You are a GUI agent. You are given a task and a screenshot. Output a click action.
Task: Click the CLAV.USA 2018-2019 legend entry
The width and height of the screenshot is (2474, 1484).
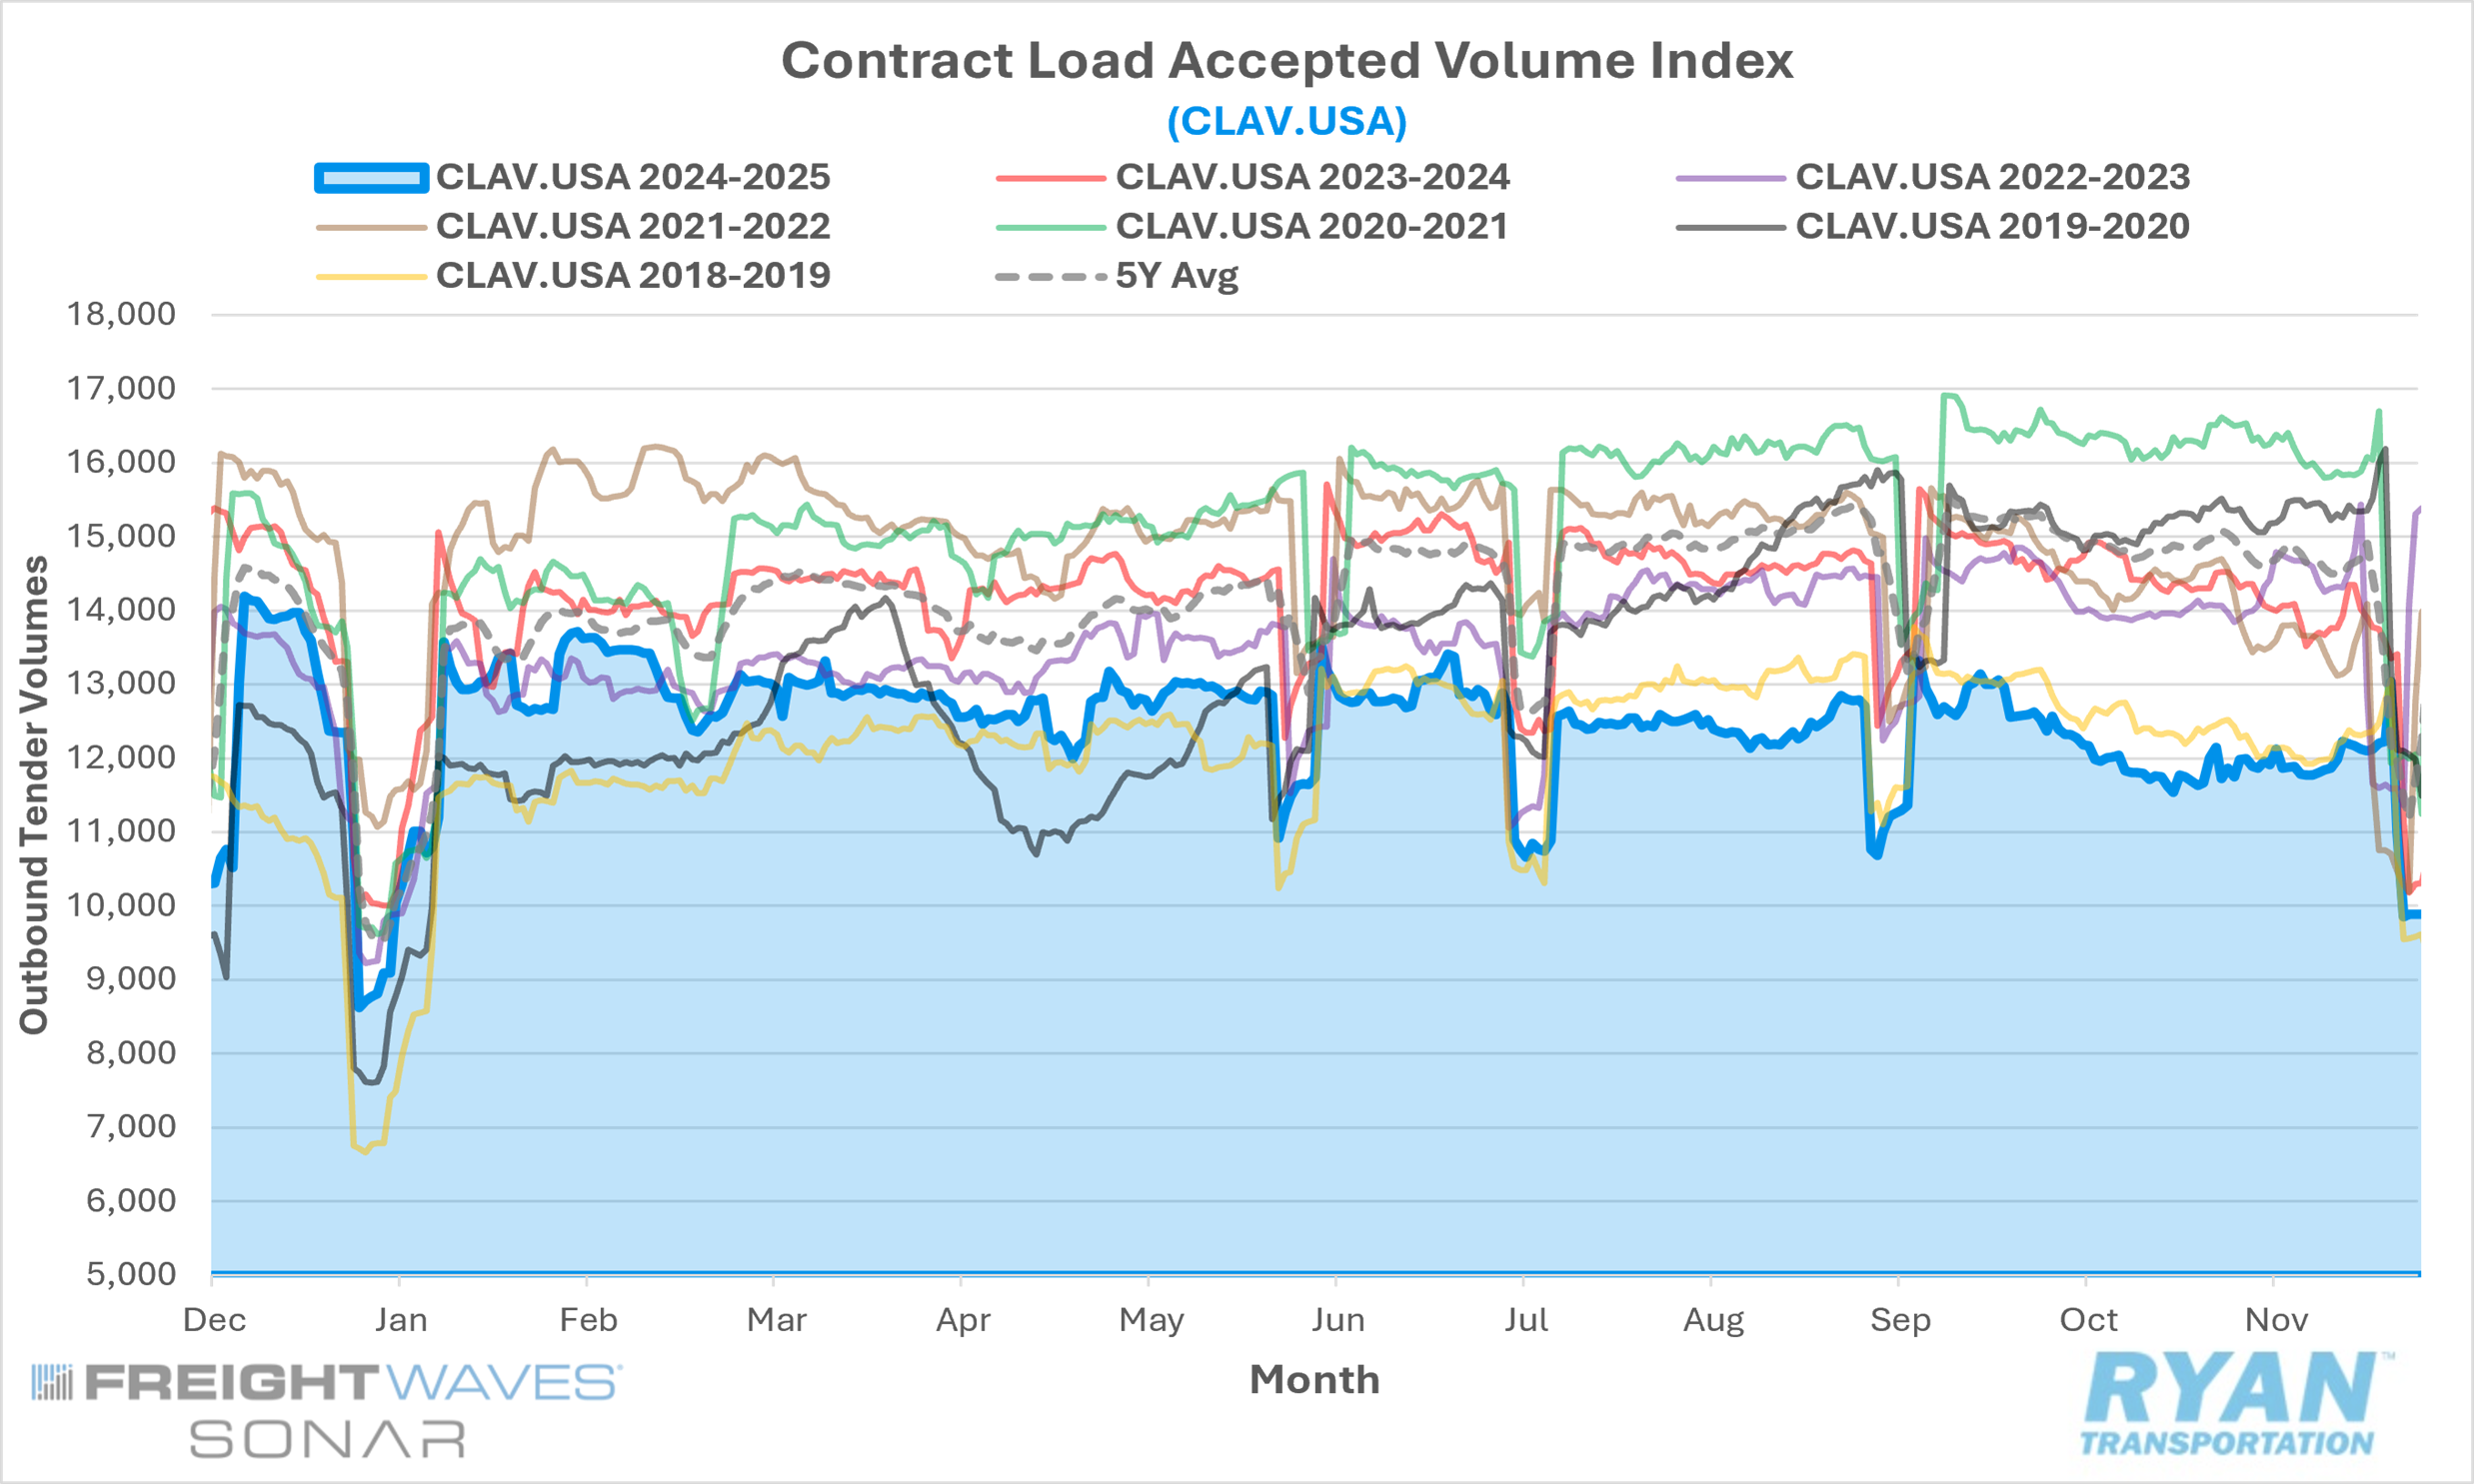coord(632,276)
